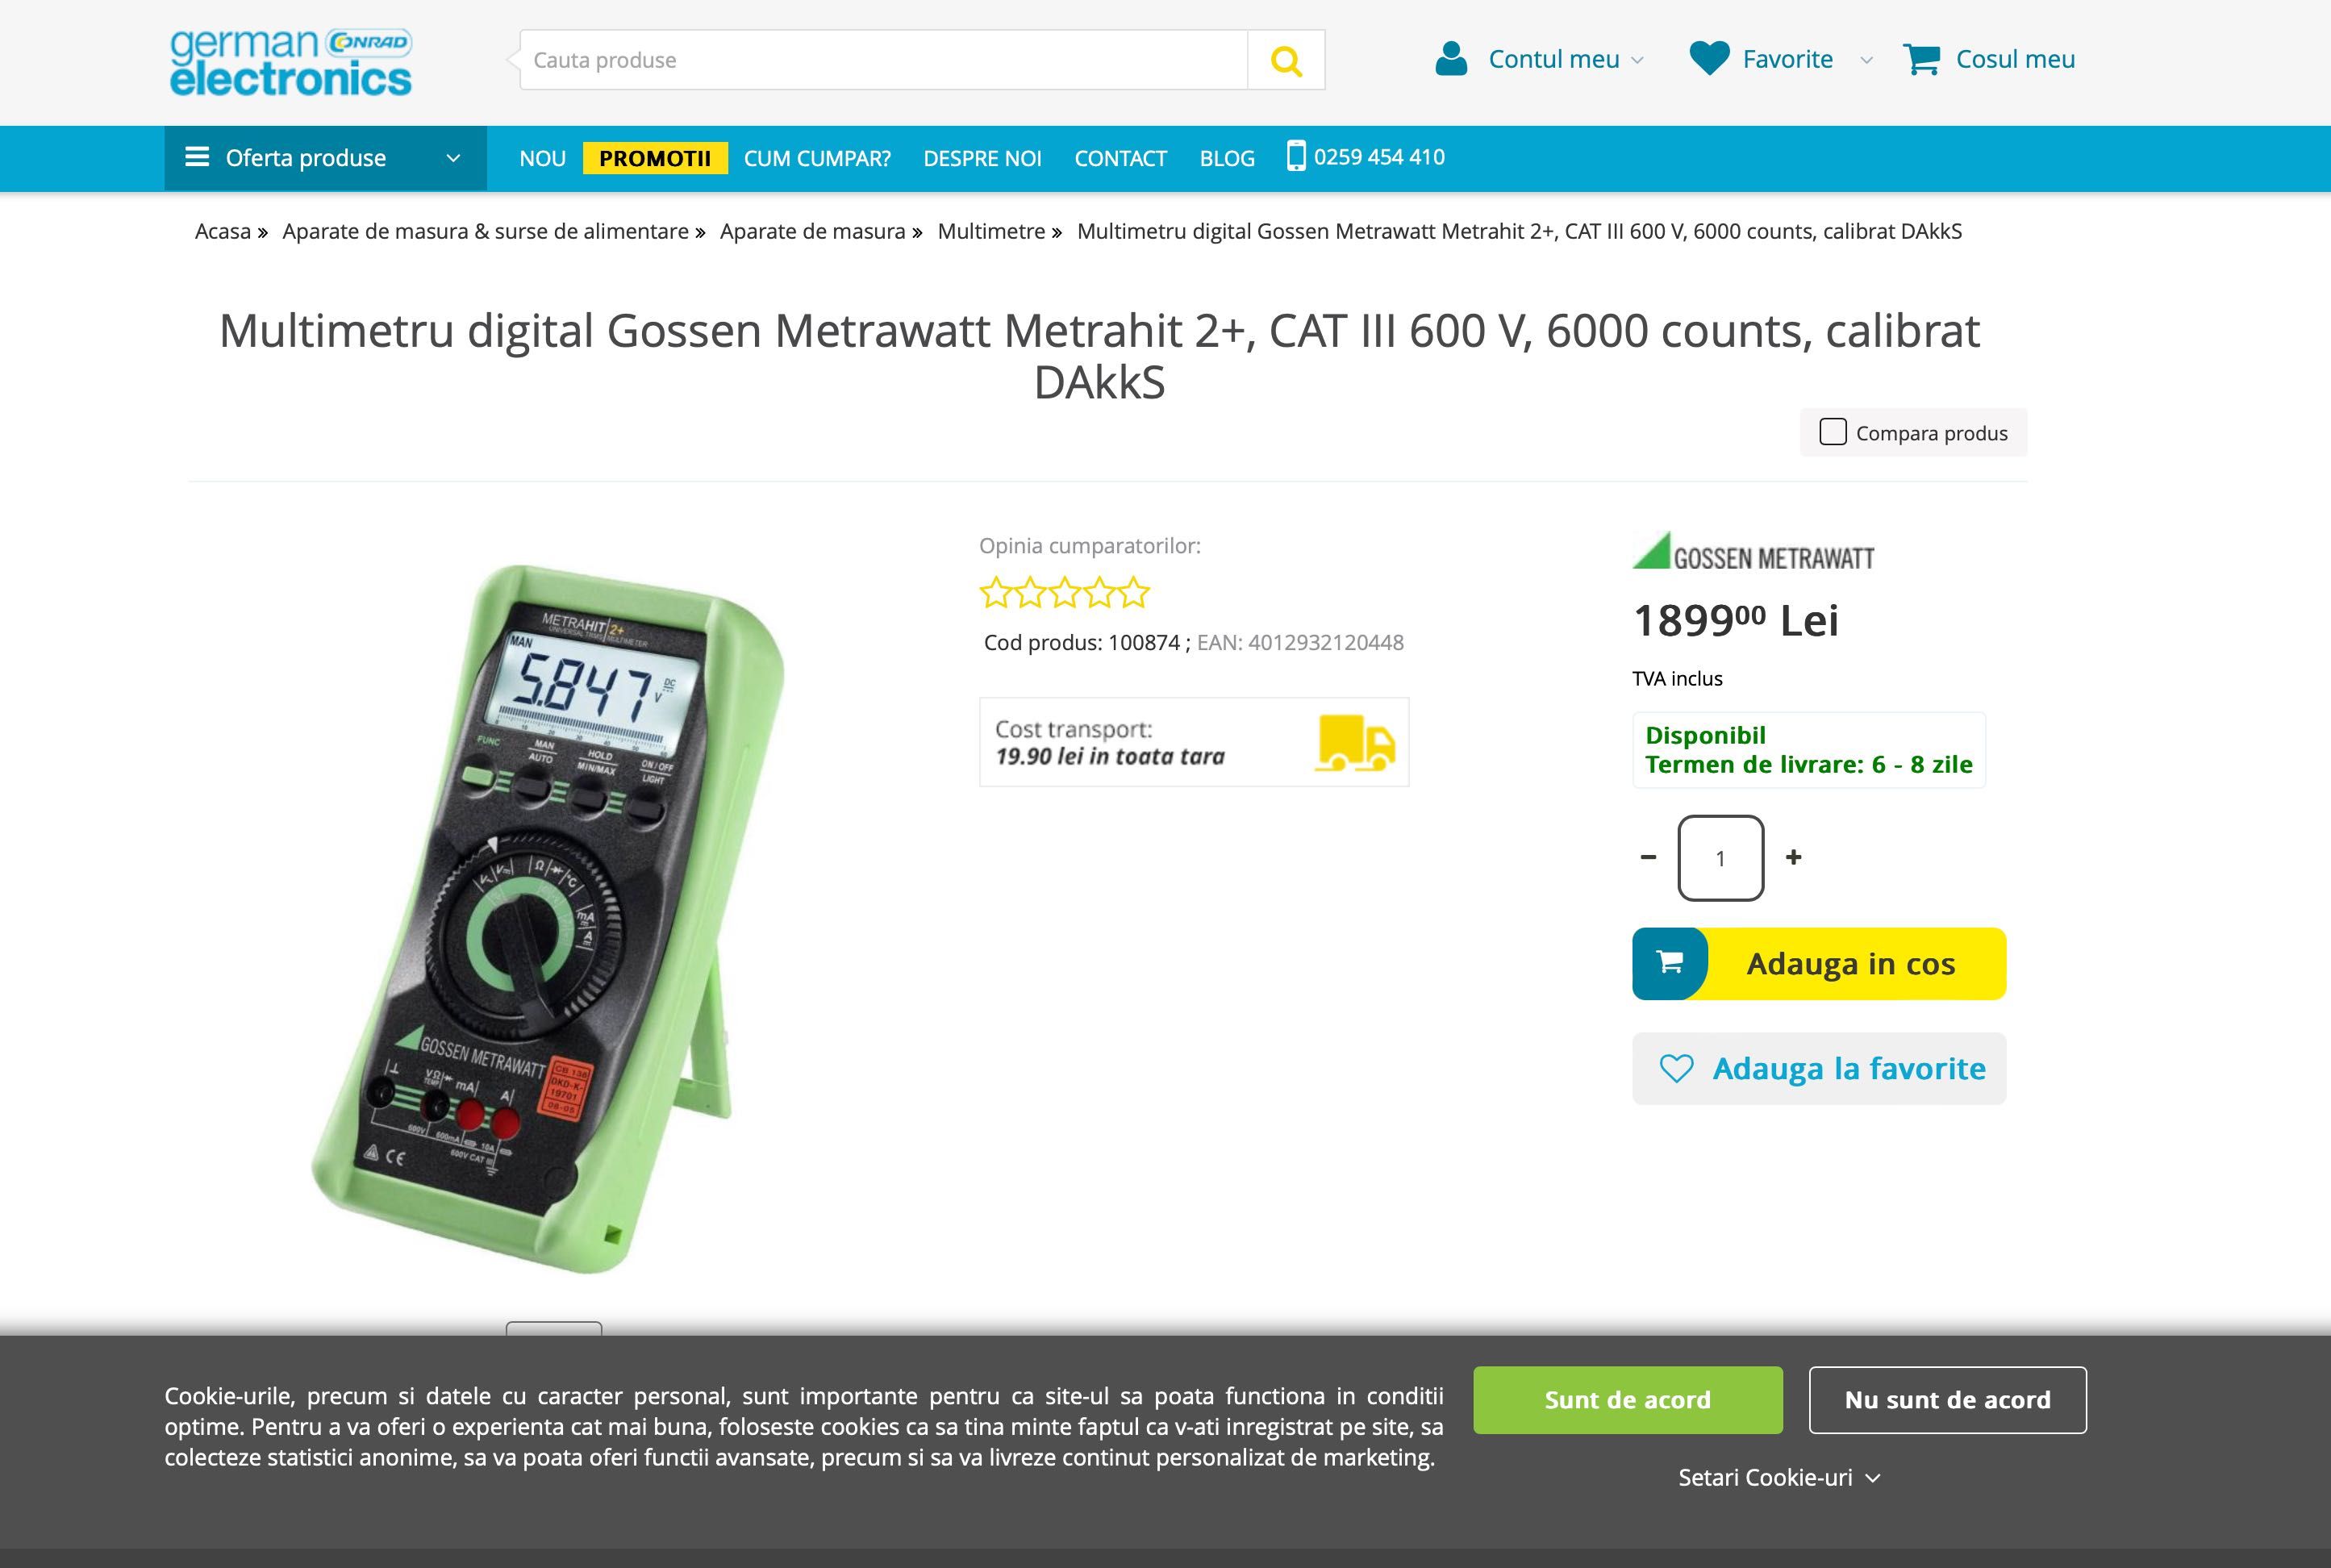This screenshot has width=2331, height=1568.
Task: Expand the Favorite dropdown chevron
Action: [x=1866, y=60]
